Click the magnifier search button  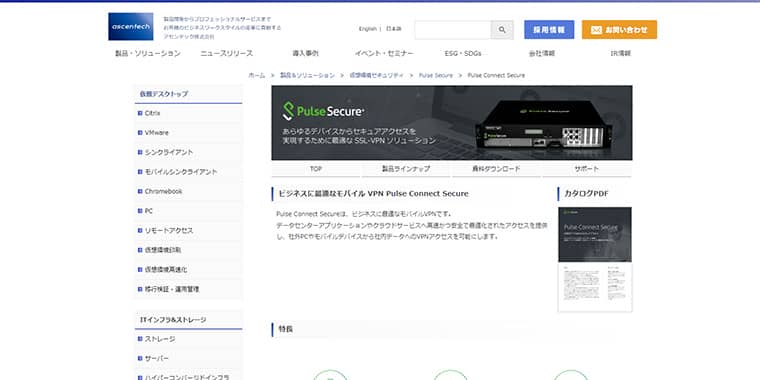pyautogui.click(x=502, y=30)
